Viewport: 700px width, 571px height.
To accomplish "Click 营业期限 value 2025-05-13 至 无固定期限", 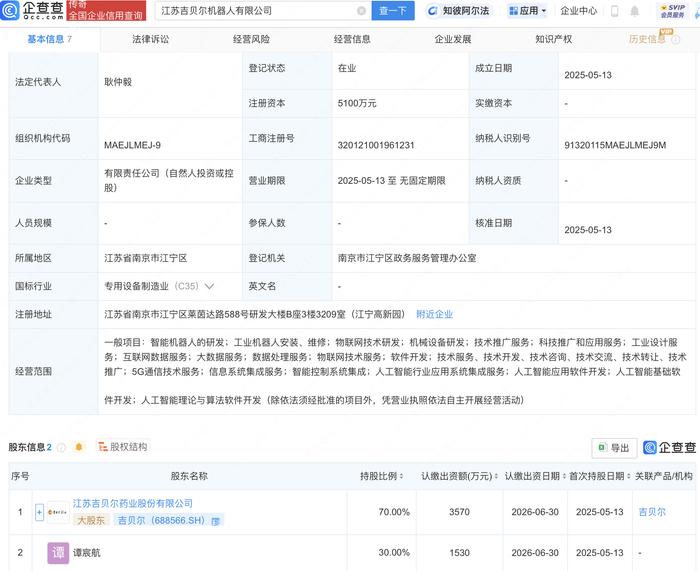I will click(392, 181).
